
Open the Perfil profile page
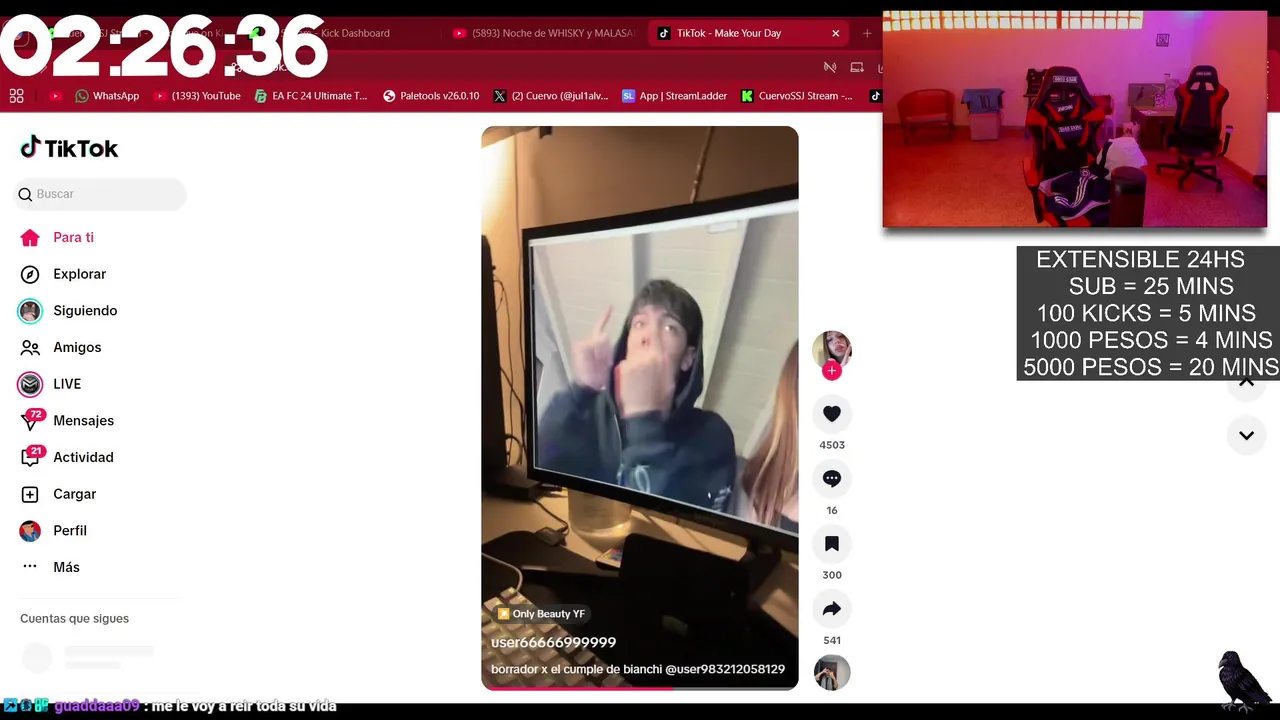click(x=53, y=531)
